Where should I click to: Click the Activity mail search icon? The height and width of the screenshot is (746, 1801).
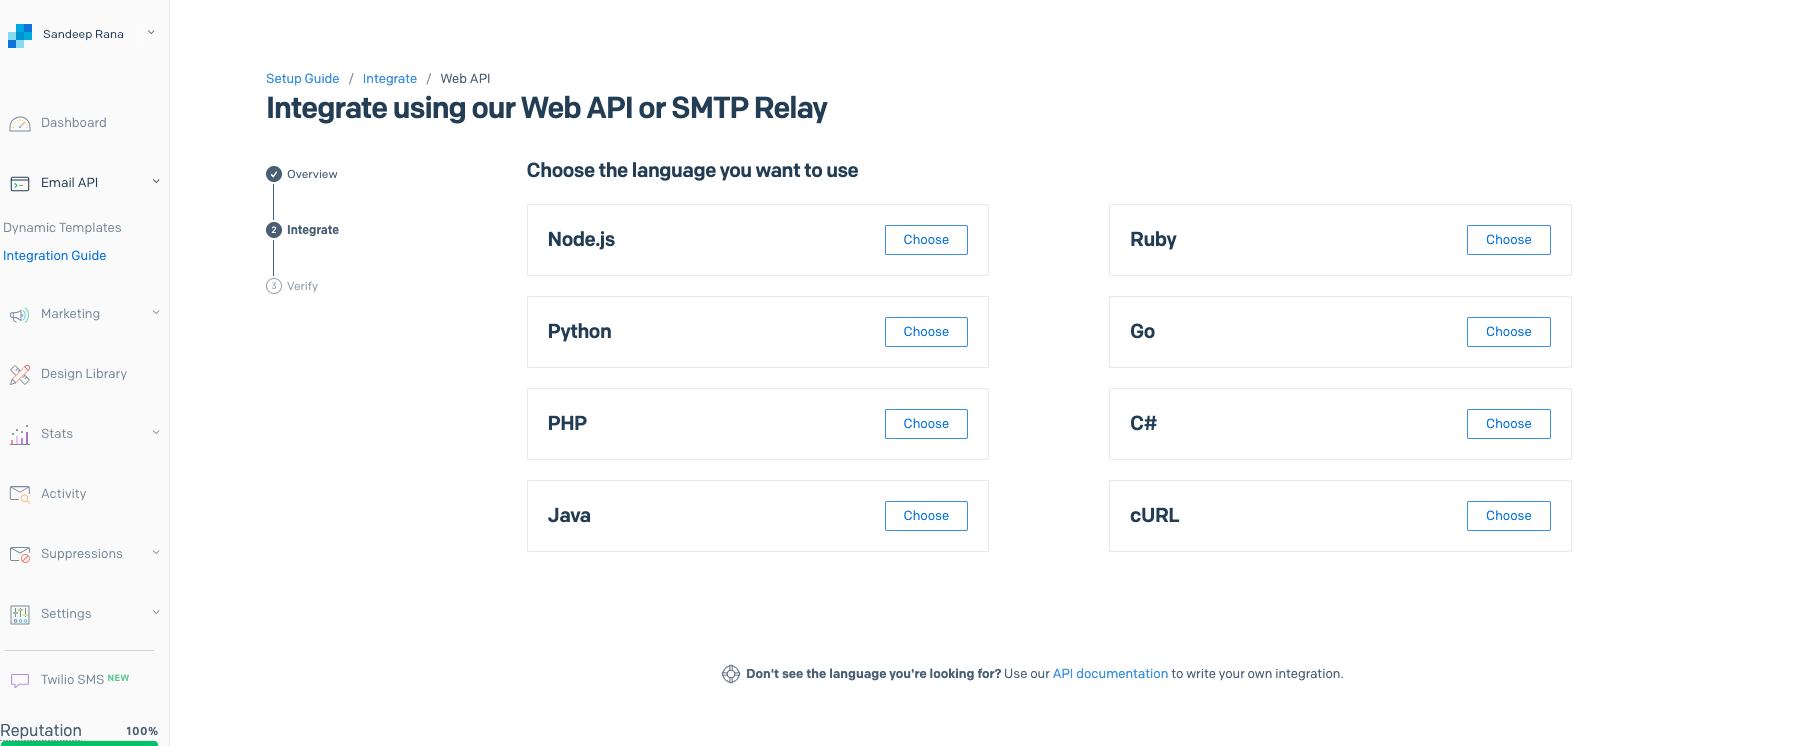(x=20, y=494)
